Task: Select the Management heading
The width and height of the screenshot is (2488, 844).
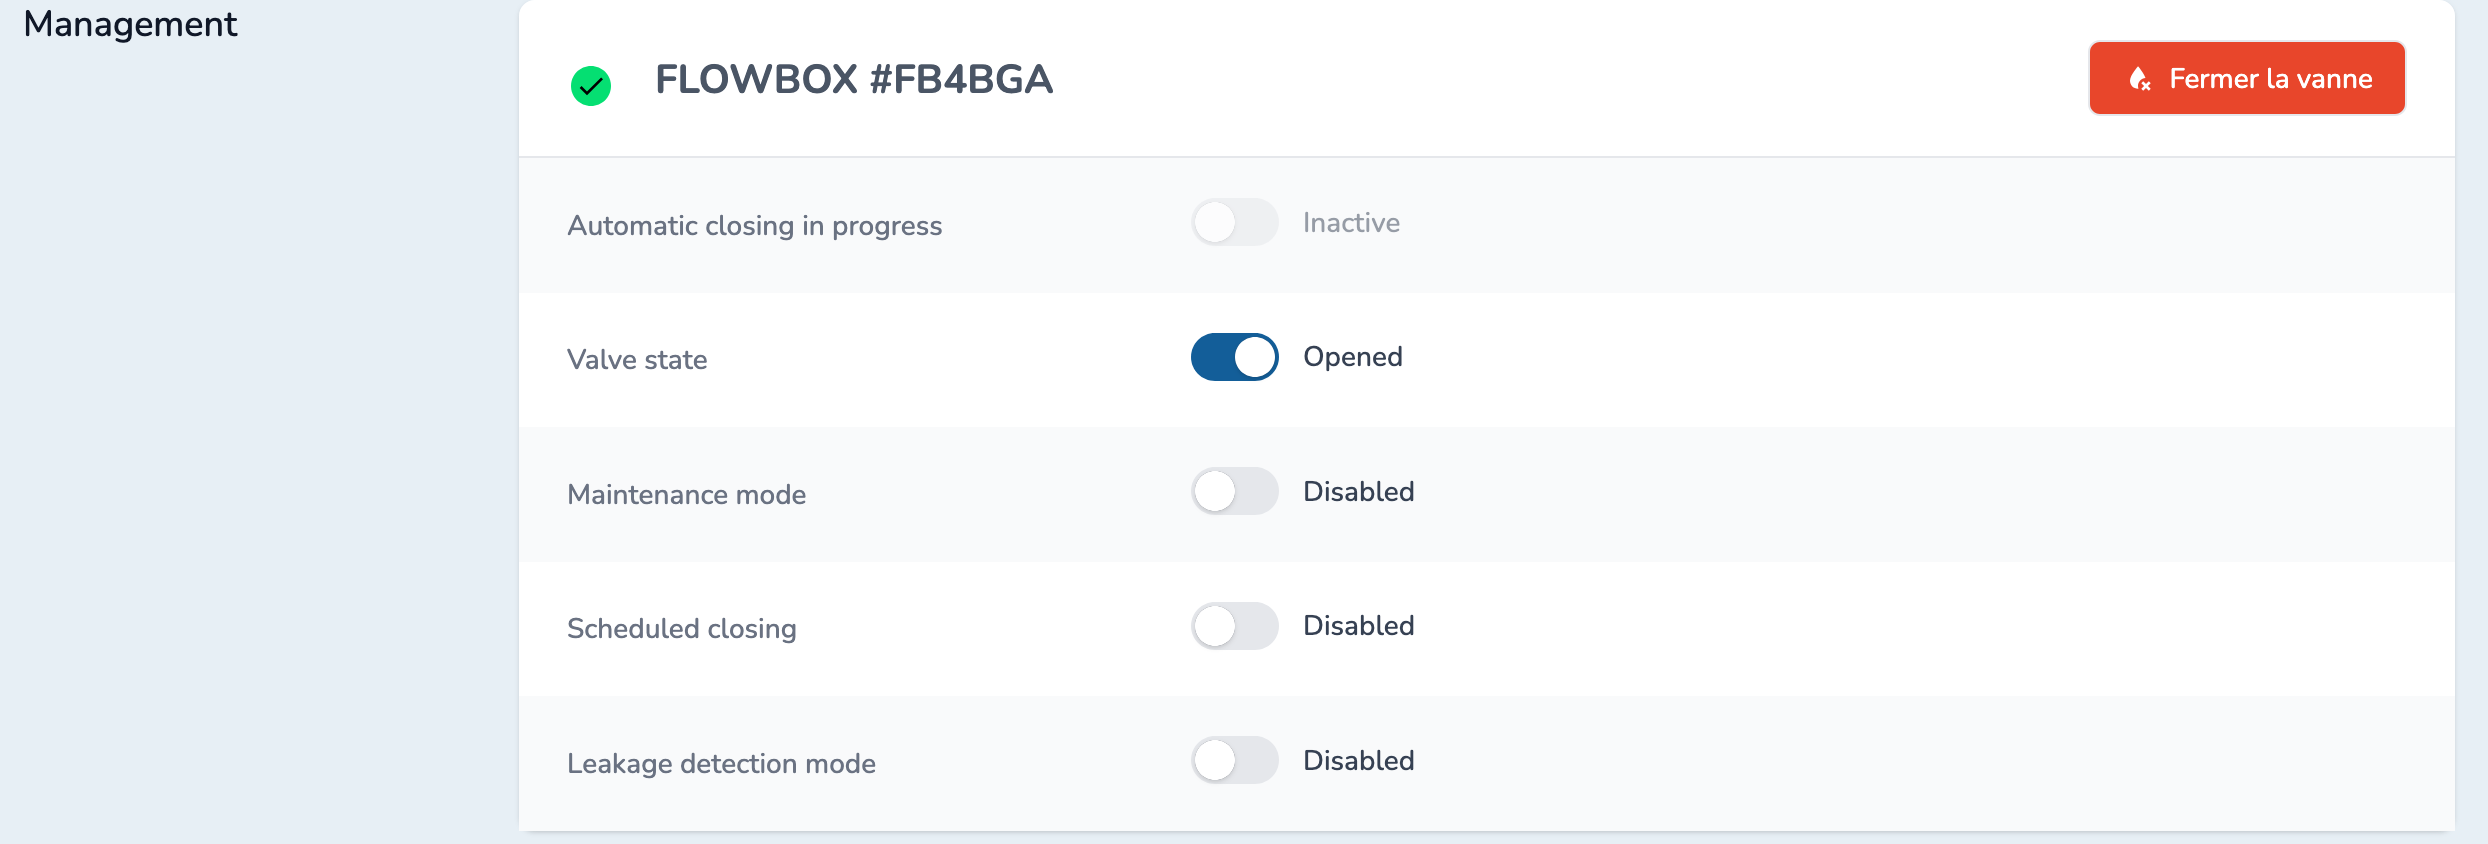Action: (130, 23)
